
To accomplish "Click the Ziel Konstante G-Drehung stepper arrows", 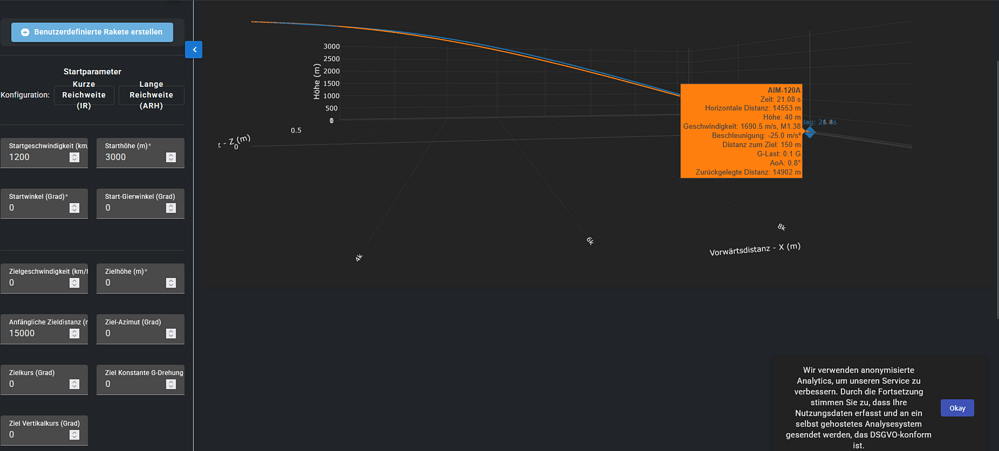I will click(171, 384).
